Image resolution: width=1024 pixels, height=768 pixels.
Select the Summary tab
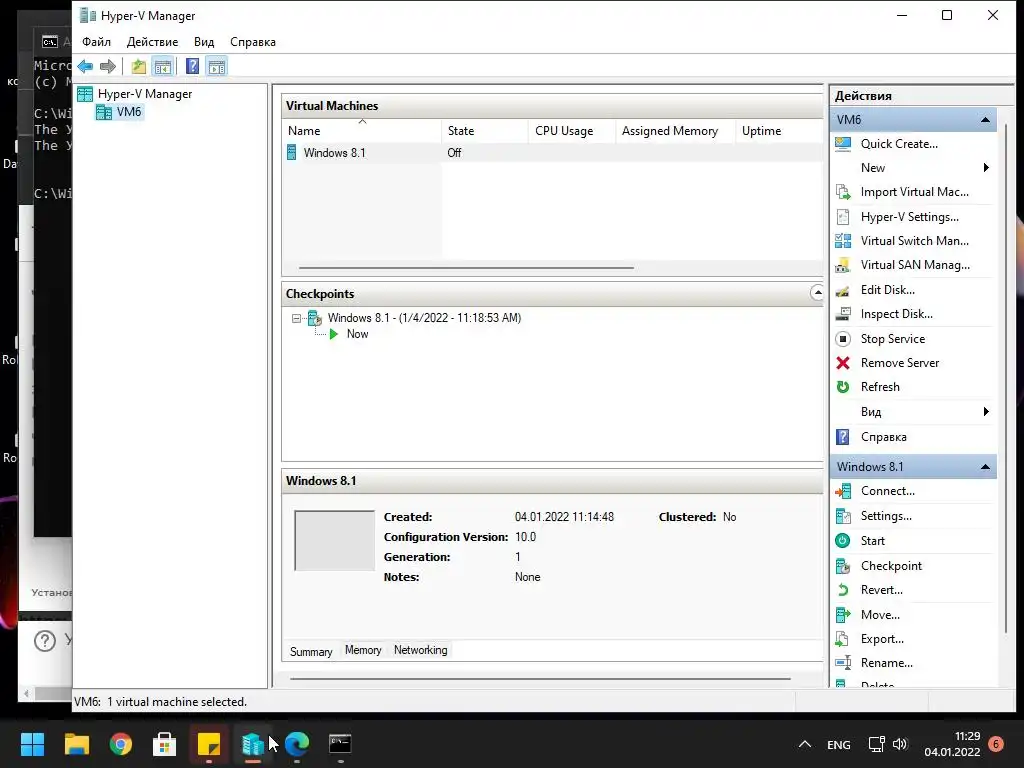point(311,651)
